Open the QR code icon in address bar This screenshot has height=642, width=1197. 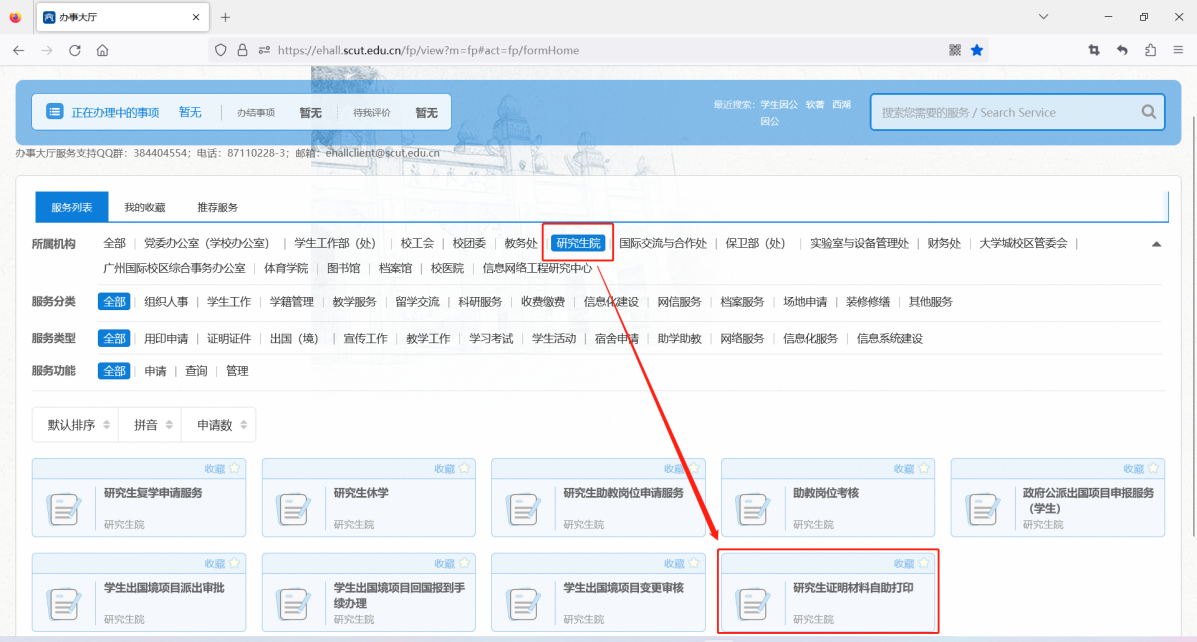point(955,50)
